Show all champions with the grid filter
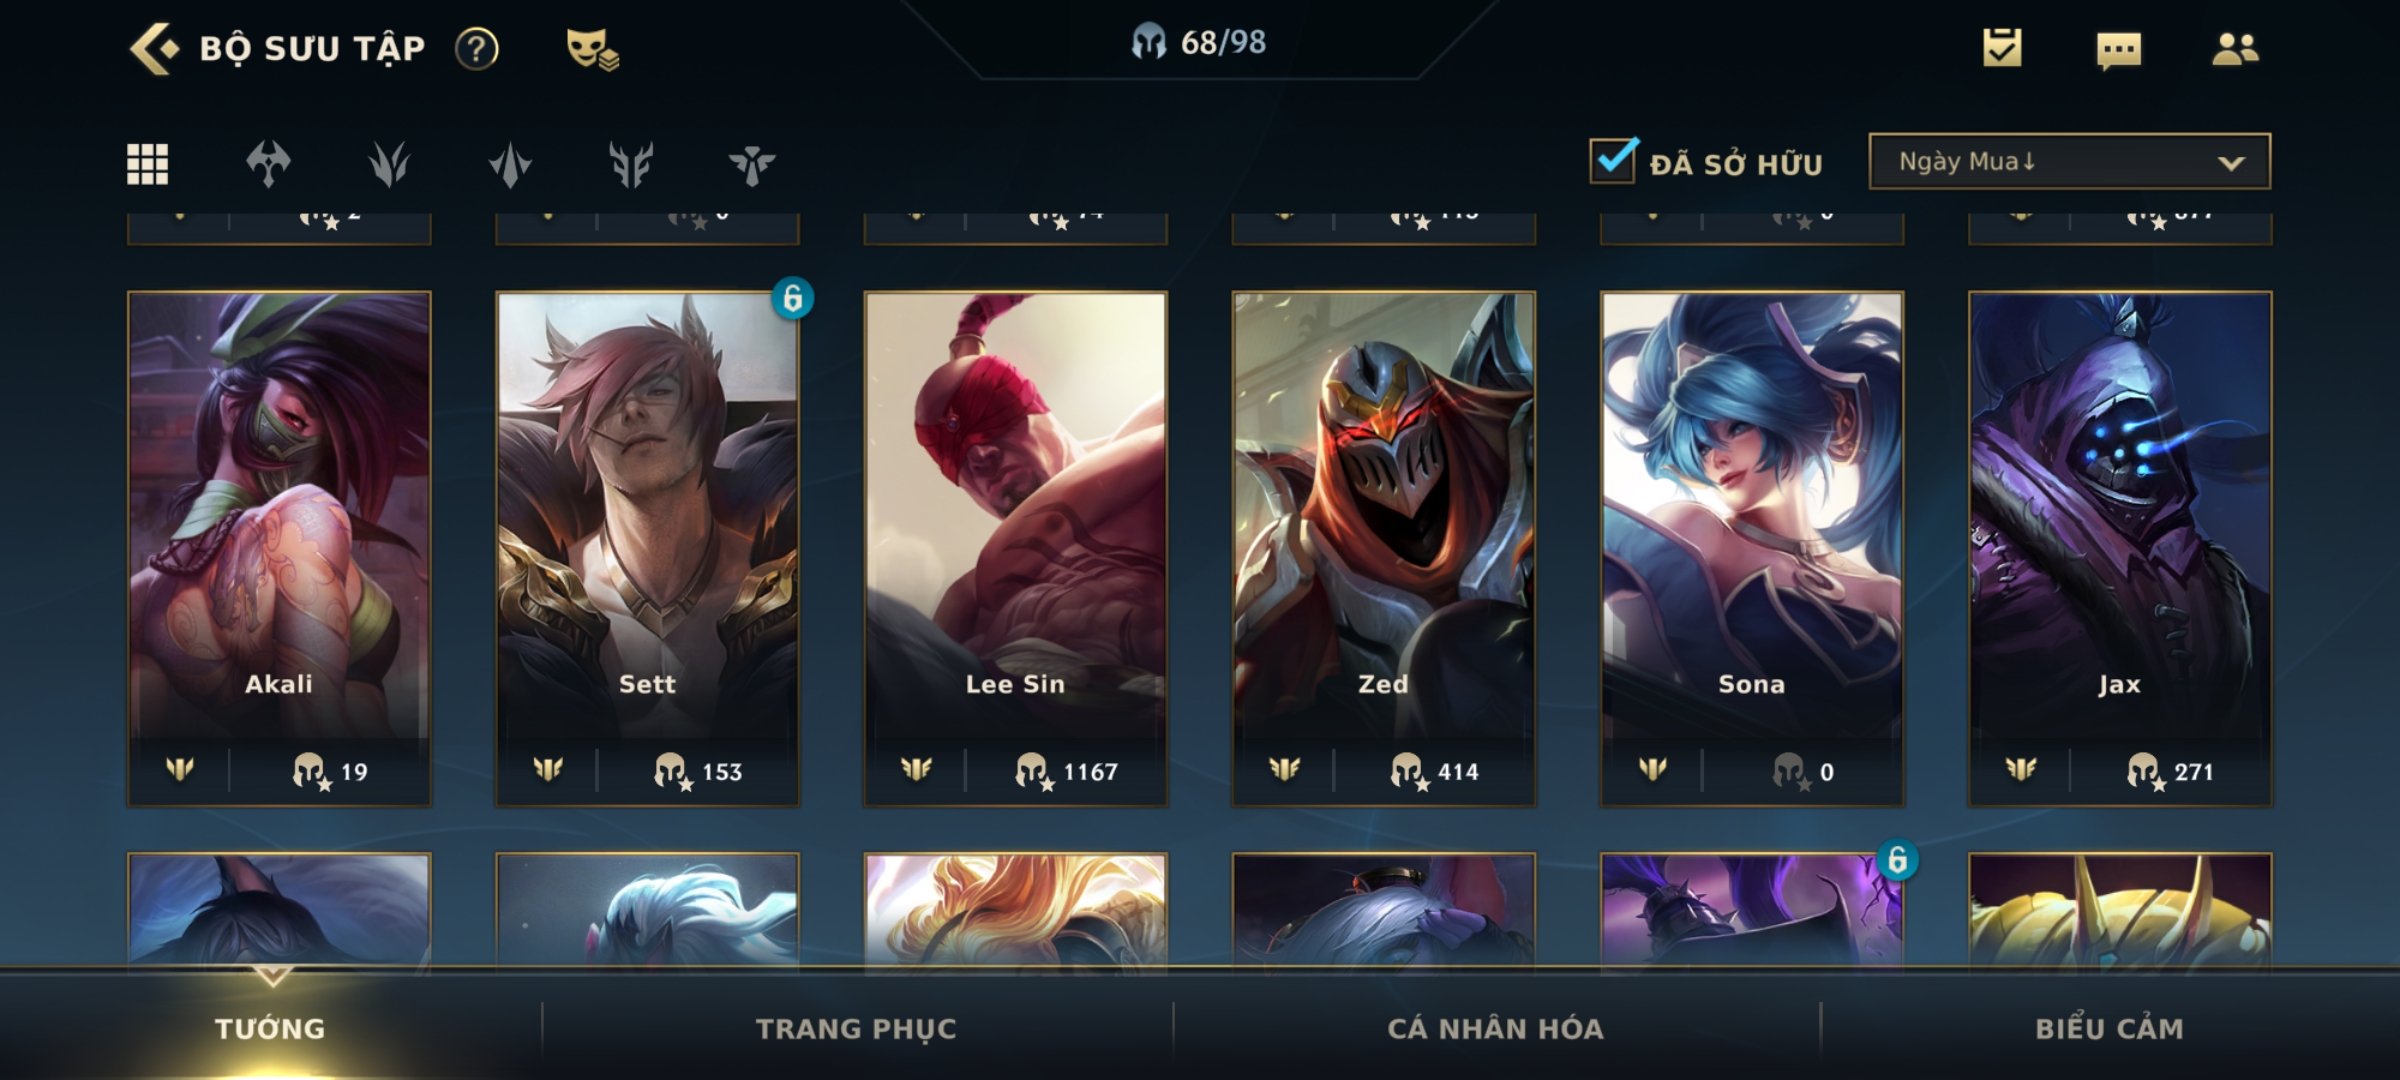 [147, 164]
